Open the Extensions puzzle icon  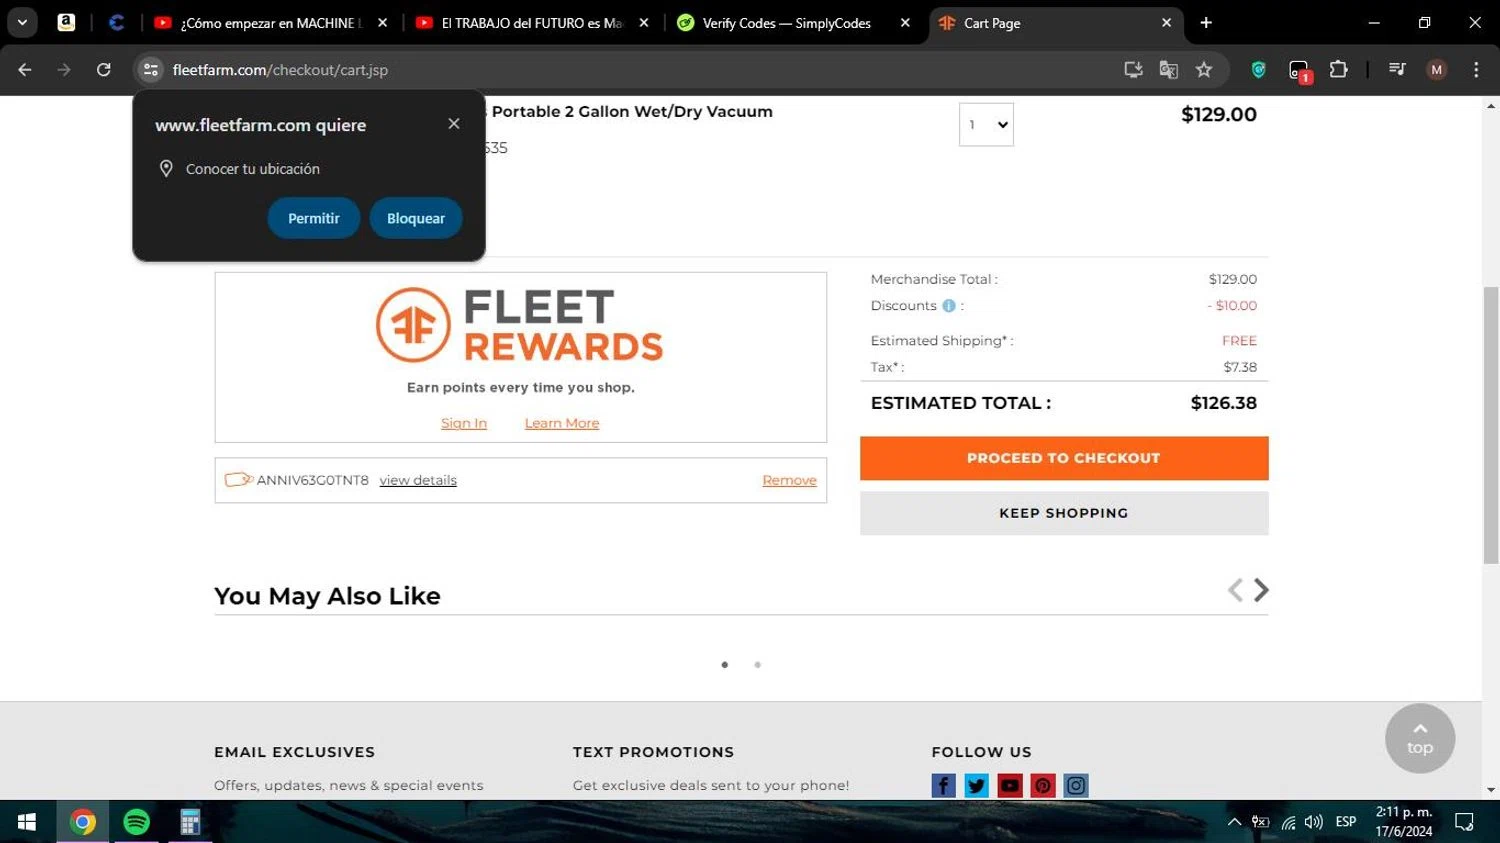pyautogui.click(x=1338, y=69)
